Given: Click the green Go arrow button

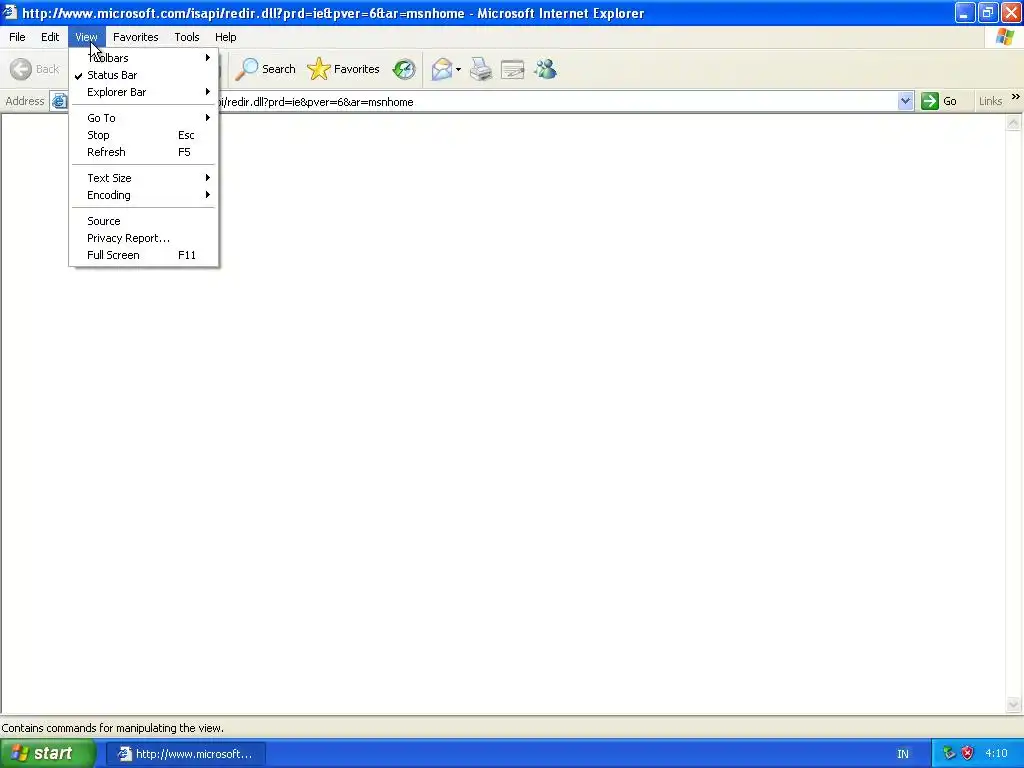Looking at the screenshot, I should pyautogui.click(x=940, y=101).
